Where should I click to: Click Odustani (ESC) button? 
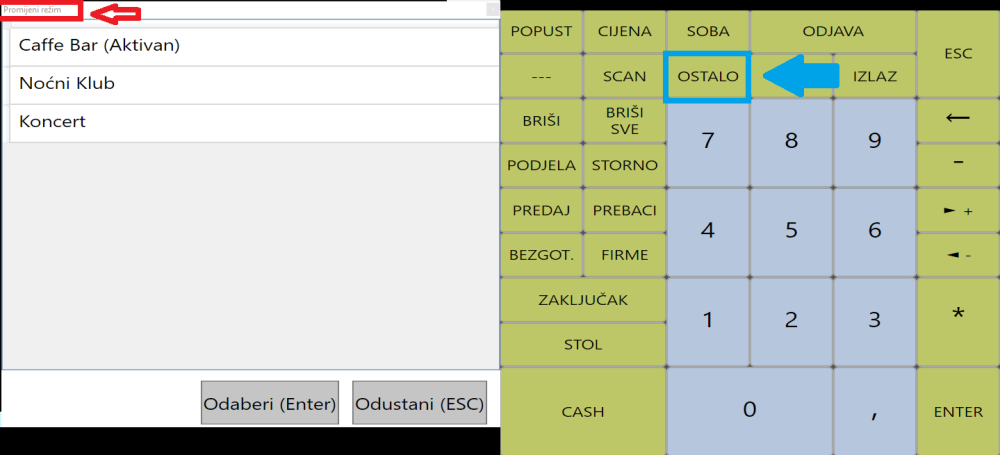(420, 404)
